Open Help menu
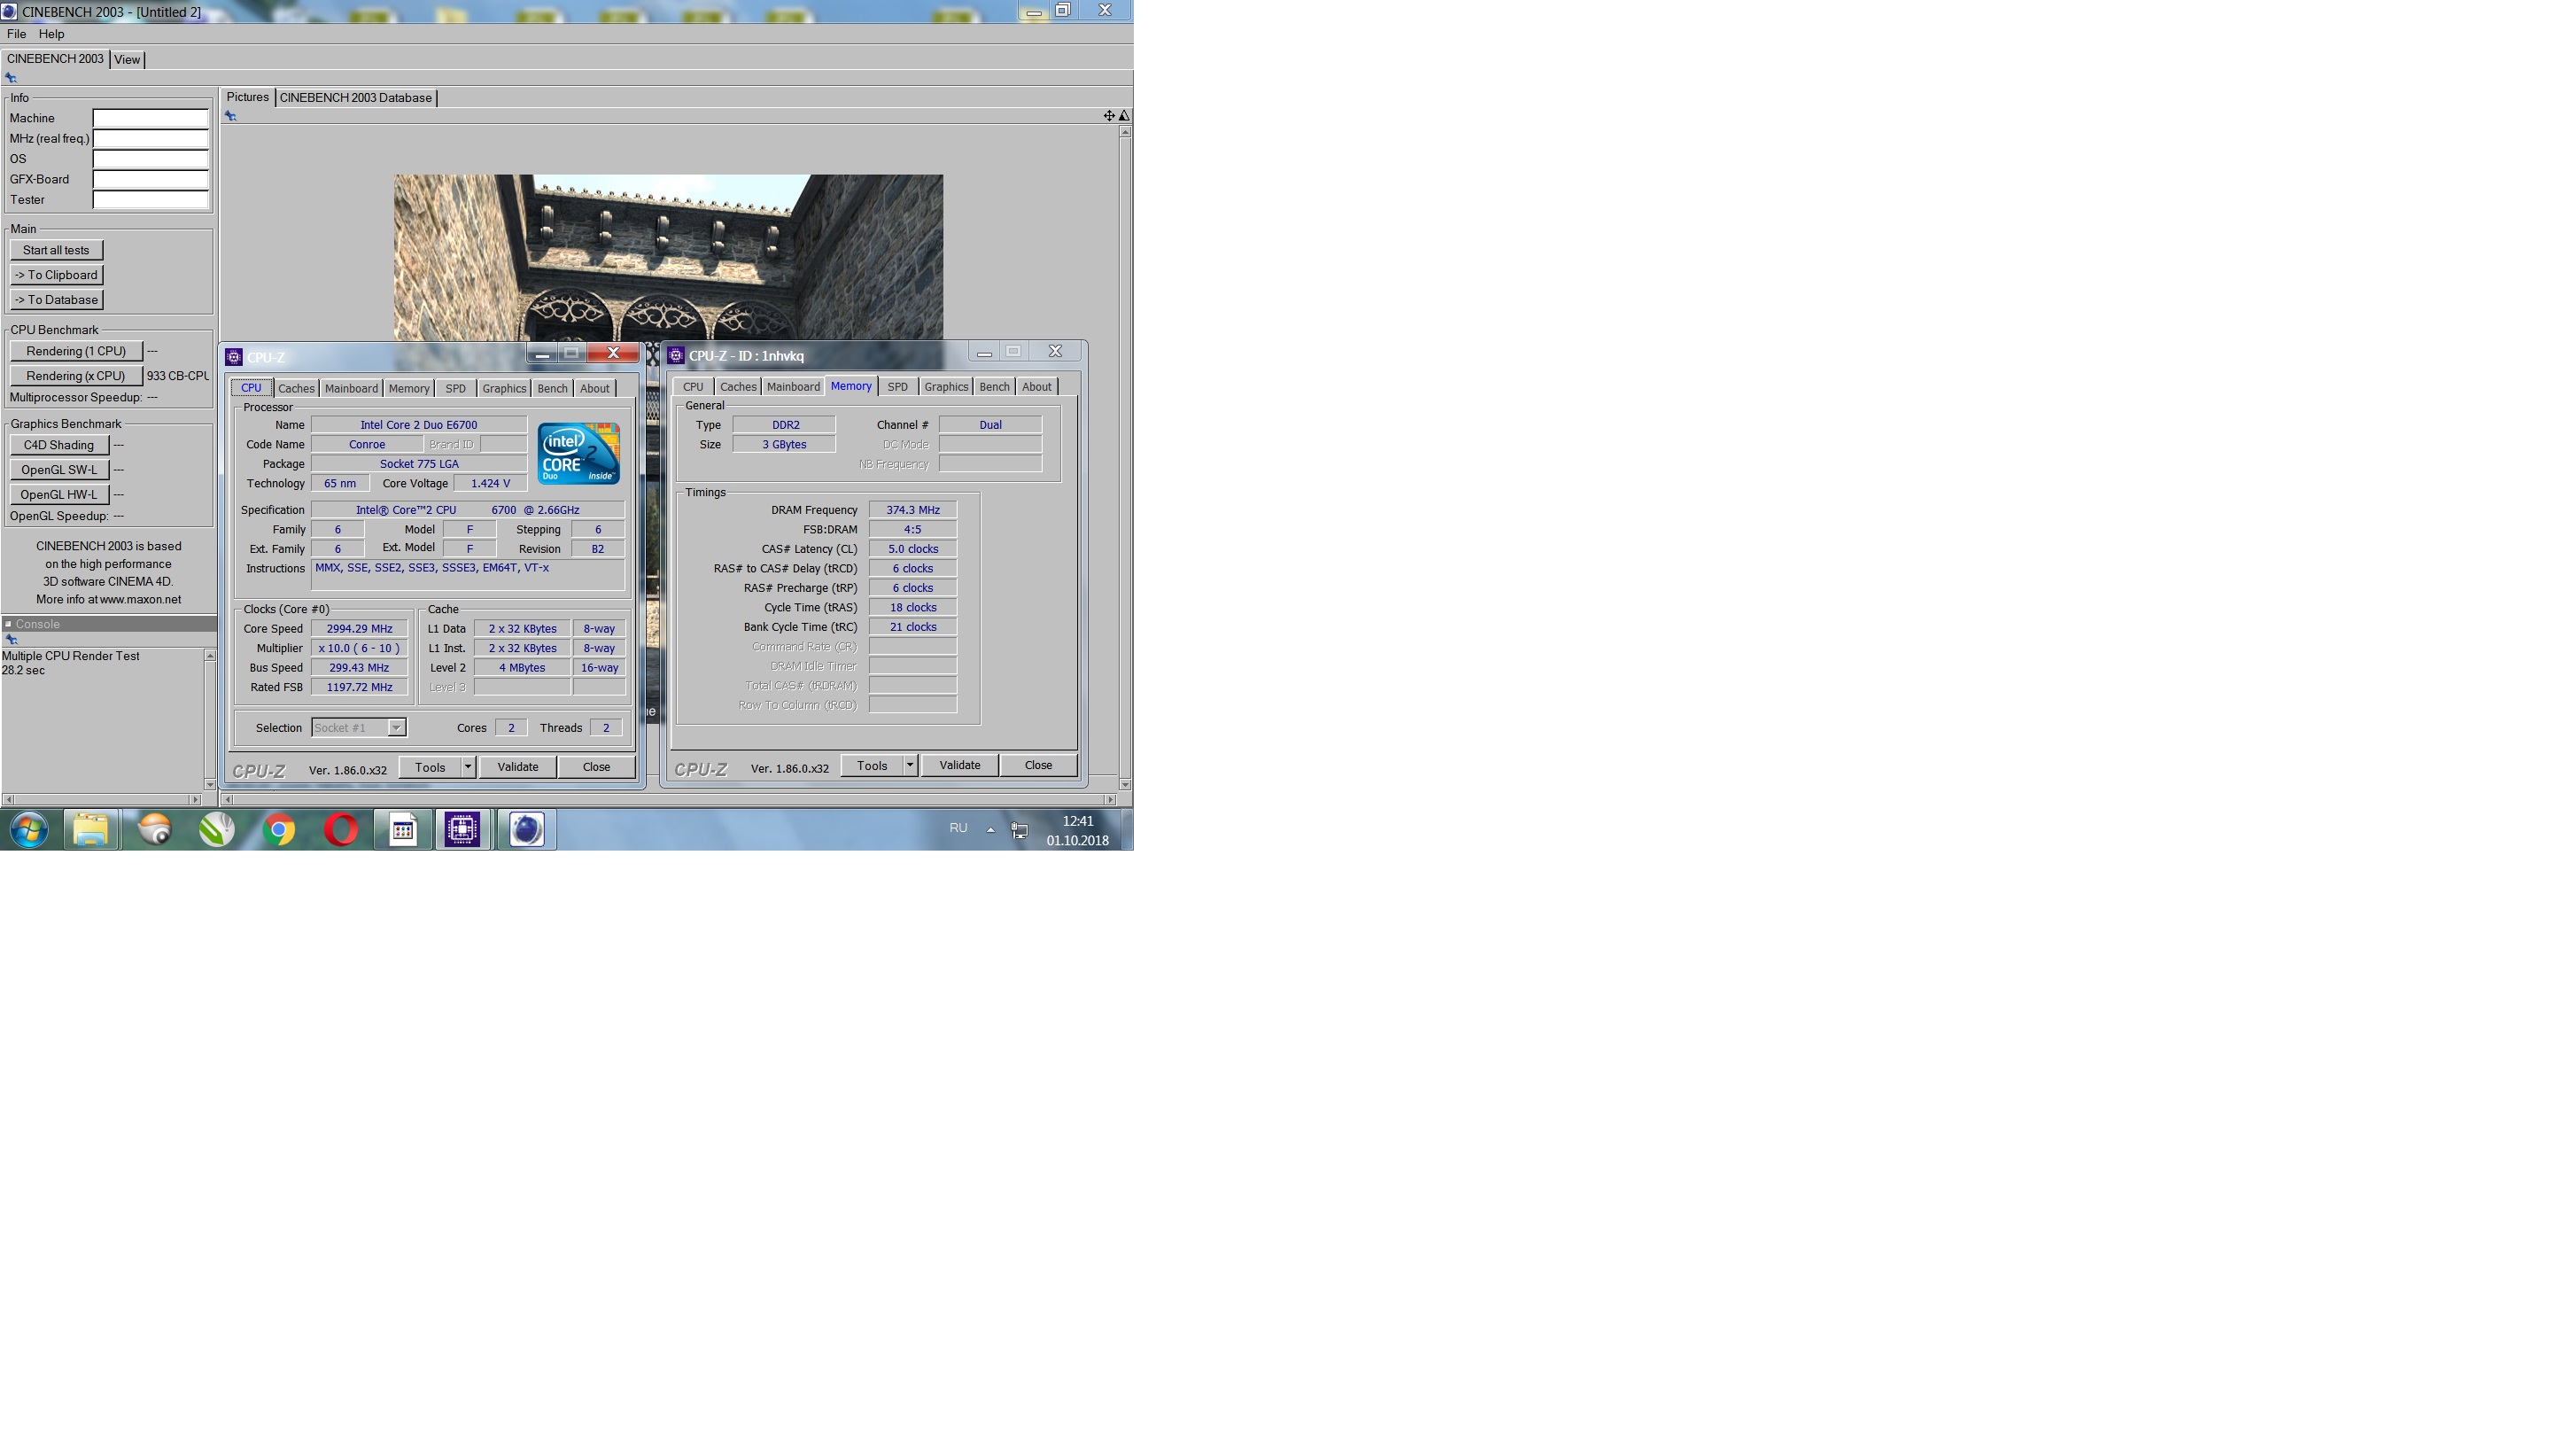This screenshot has height=1446, width=2576. pyautogui.click(x=51, y=34)
